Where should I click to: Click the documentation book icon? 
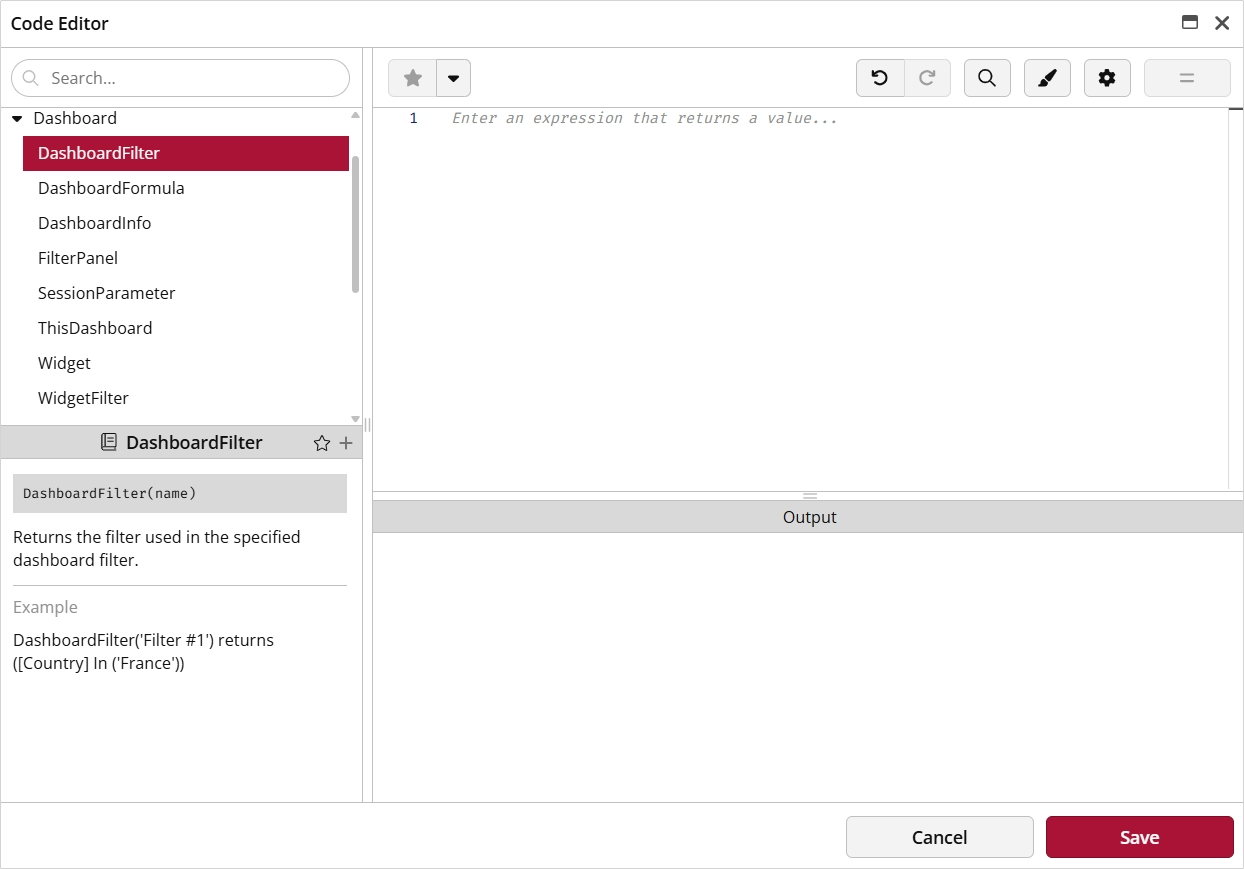[109, 443]
